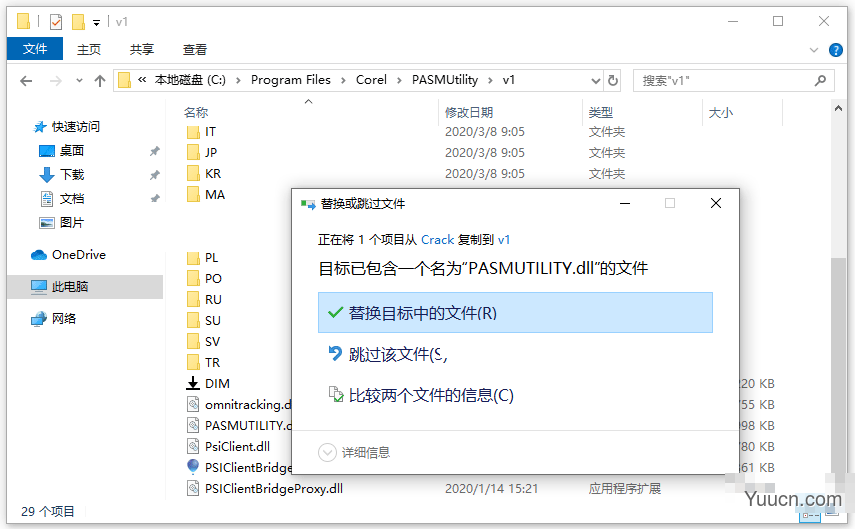Go up one folder level arrow
Screen dimensions: 855x529
pyautogui.click(x=100, y=81)
